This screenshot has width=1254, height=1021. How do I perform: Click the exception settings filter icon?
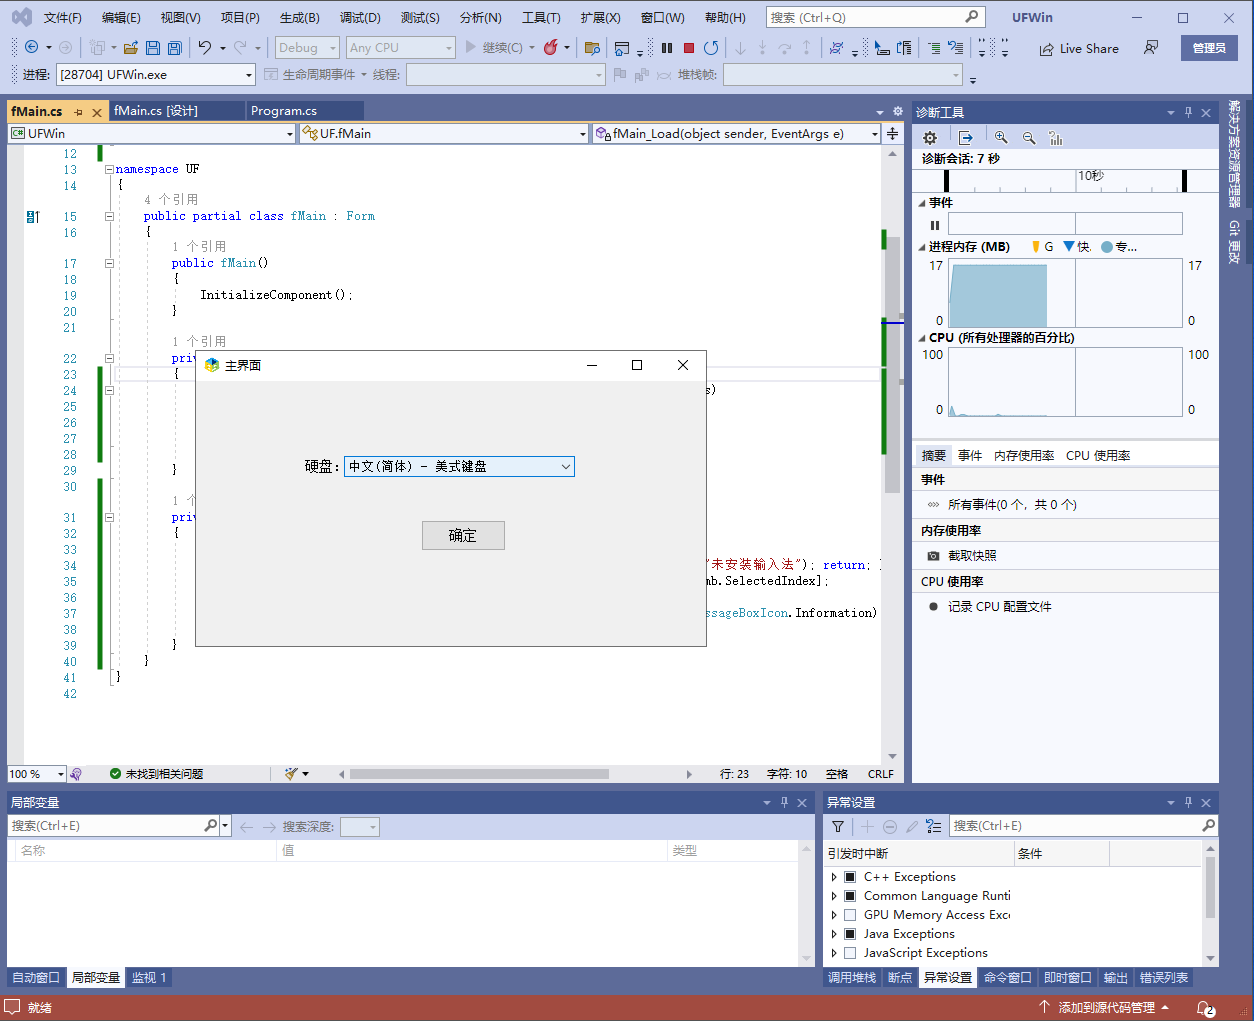pos(838,826)
